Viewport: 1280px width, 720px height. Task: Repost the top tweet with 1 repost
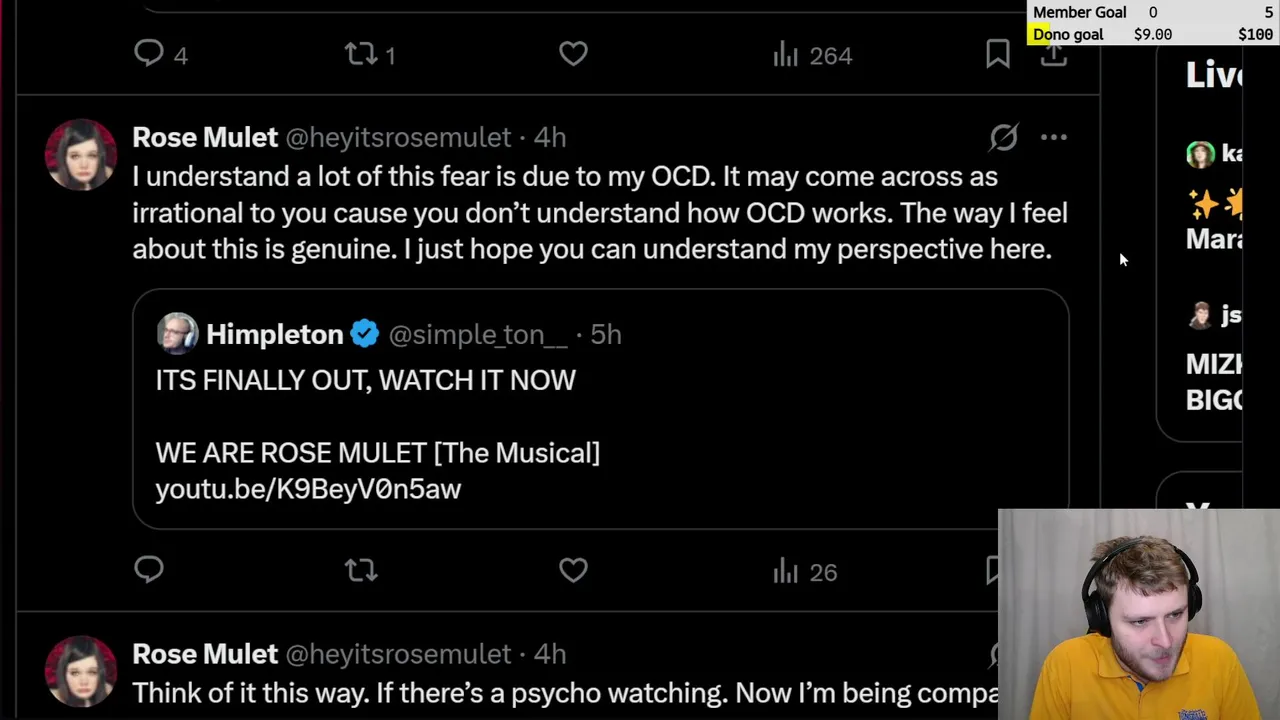[x=361, y=54]
